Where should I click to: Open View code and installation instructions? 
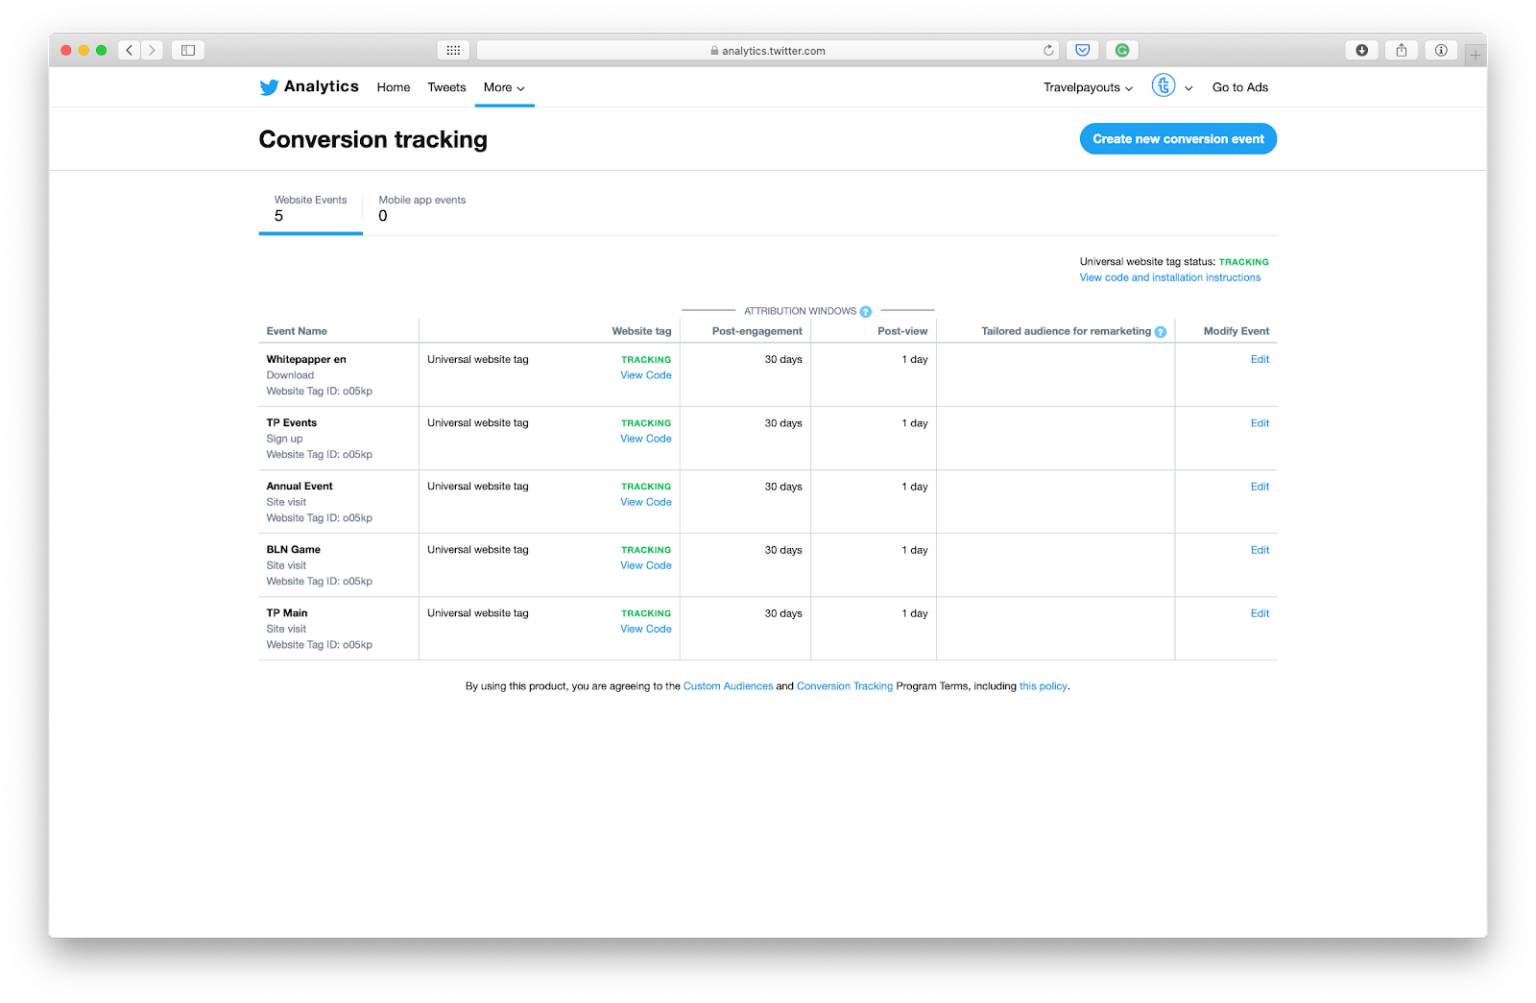tap(1170, 277)
